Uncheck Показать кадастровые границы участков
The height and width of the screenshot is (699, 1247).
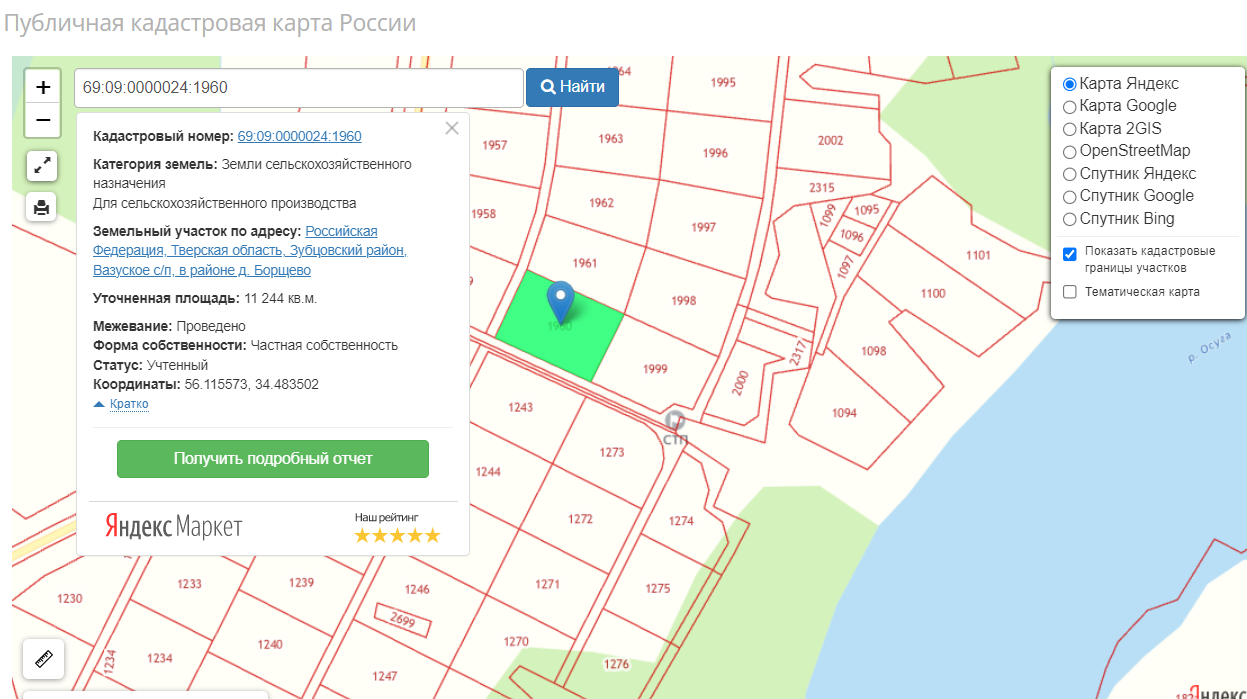point(1070,254)
